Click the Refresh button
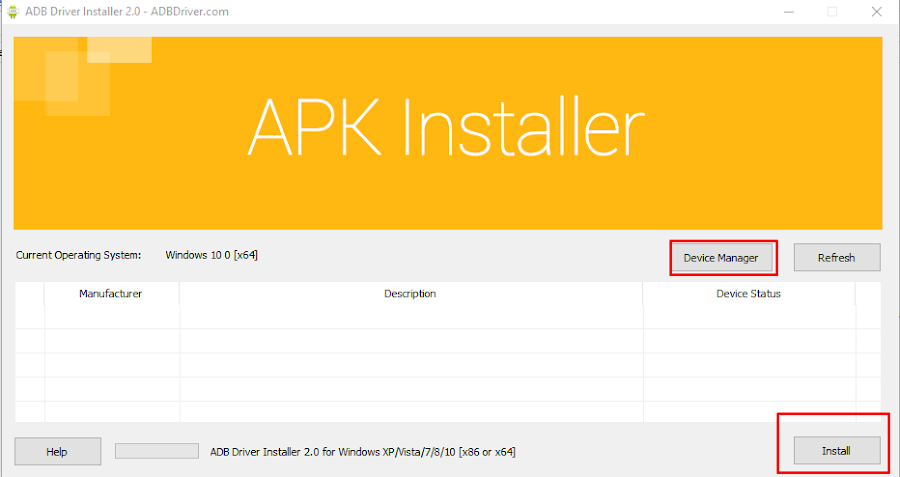The width and height of the screenshot is (900, 477). coord(837,258)
